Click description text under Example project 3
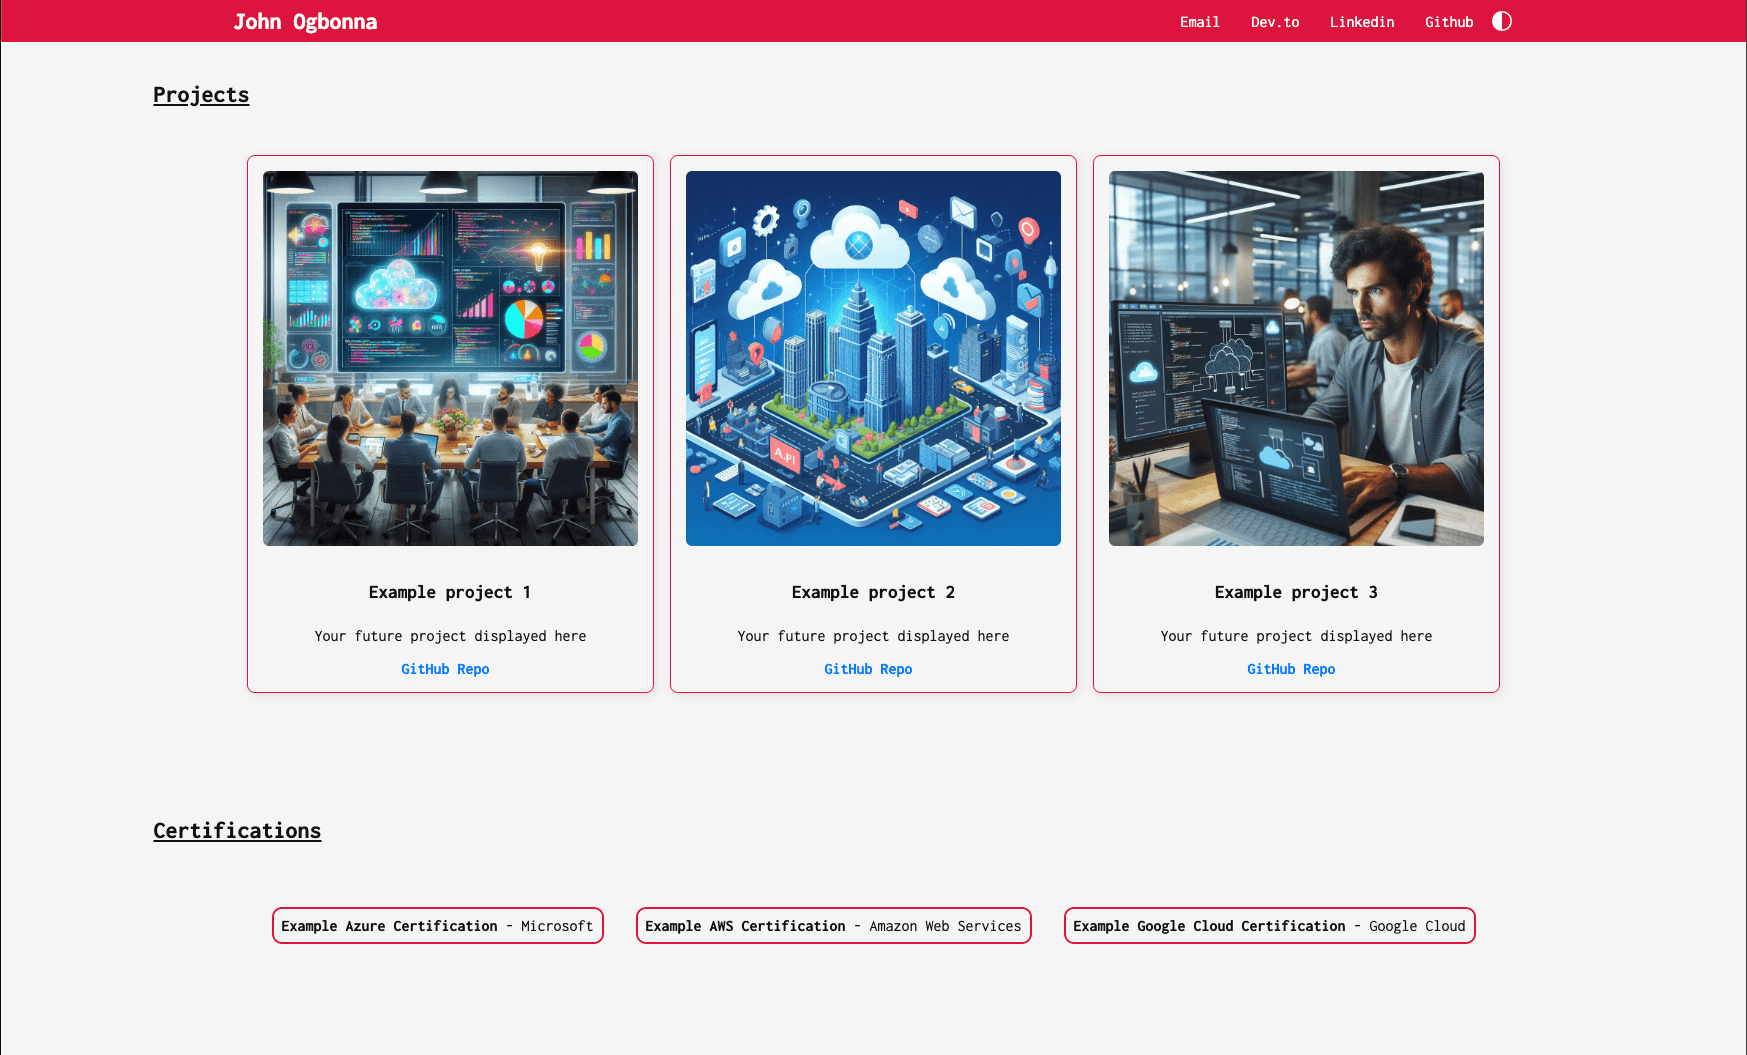Viewport: 1747px width, 1055px height. coord(1296,636)
